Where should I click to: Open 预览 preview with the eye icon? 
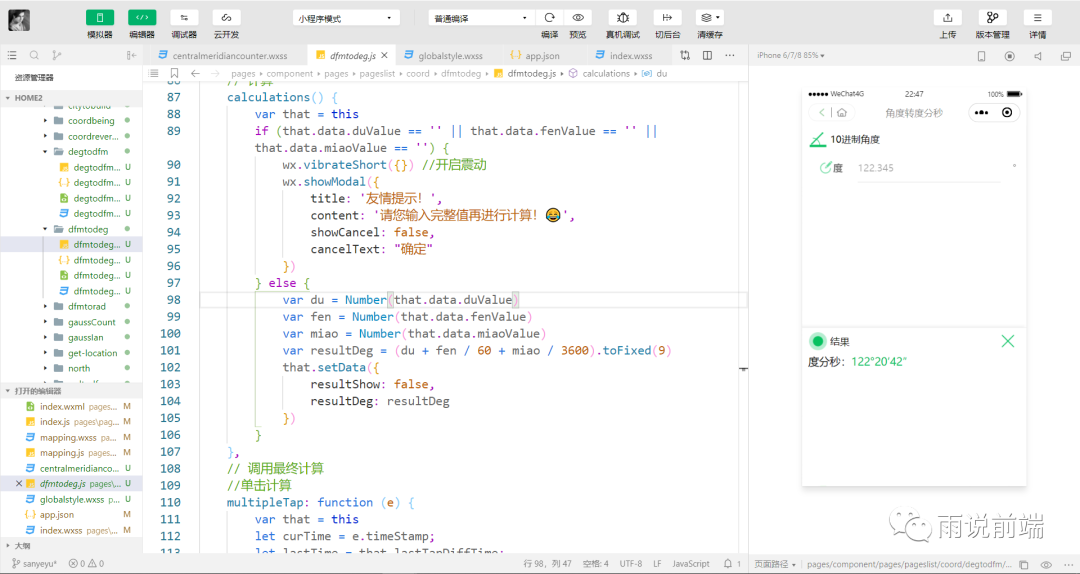[x=578, y=18]
